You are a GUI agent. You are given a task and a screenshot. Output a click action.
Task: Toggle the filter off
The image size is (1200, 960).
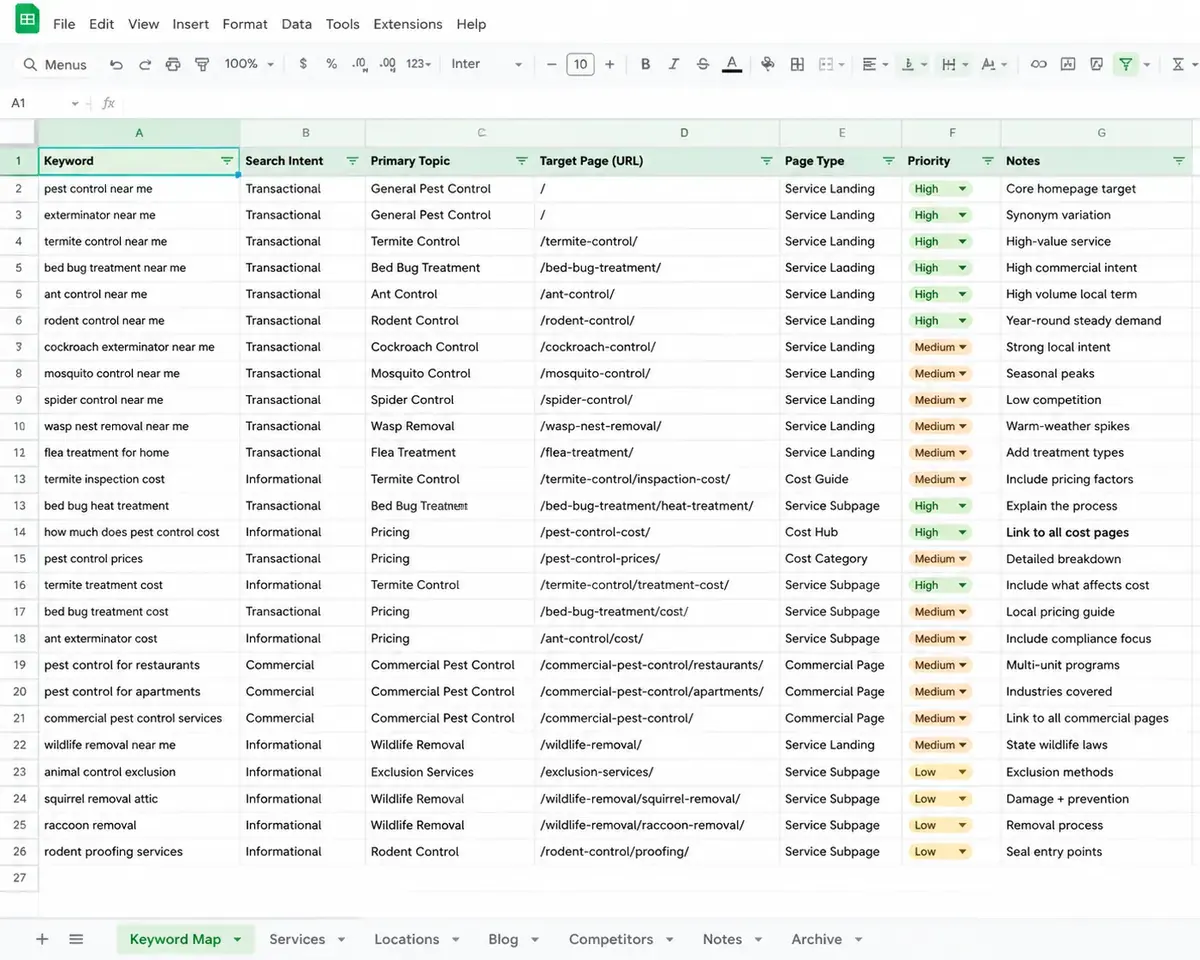[1126, 64]
